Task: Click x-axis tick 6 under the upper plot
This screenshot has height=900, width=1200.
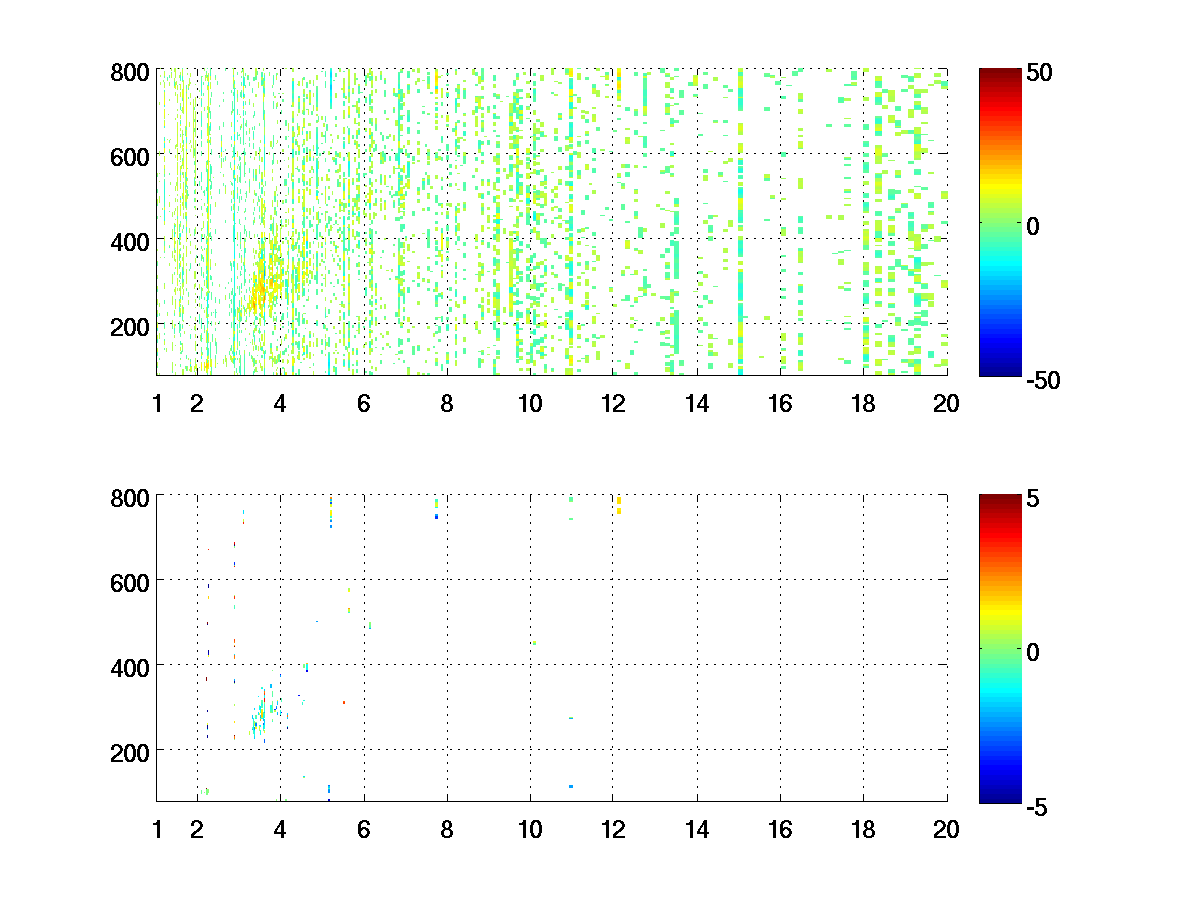Action: (x=363, y=404)
